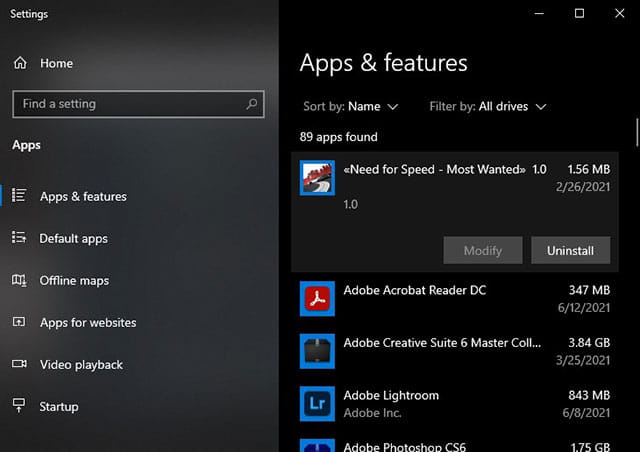Close the Settings window
640x452 pixels.
[x=620, y=13]
